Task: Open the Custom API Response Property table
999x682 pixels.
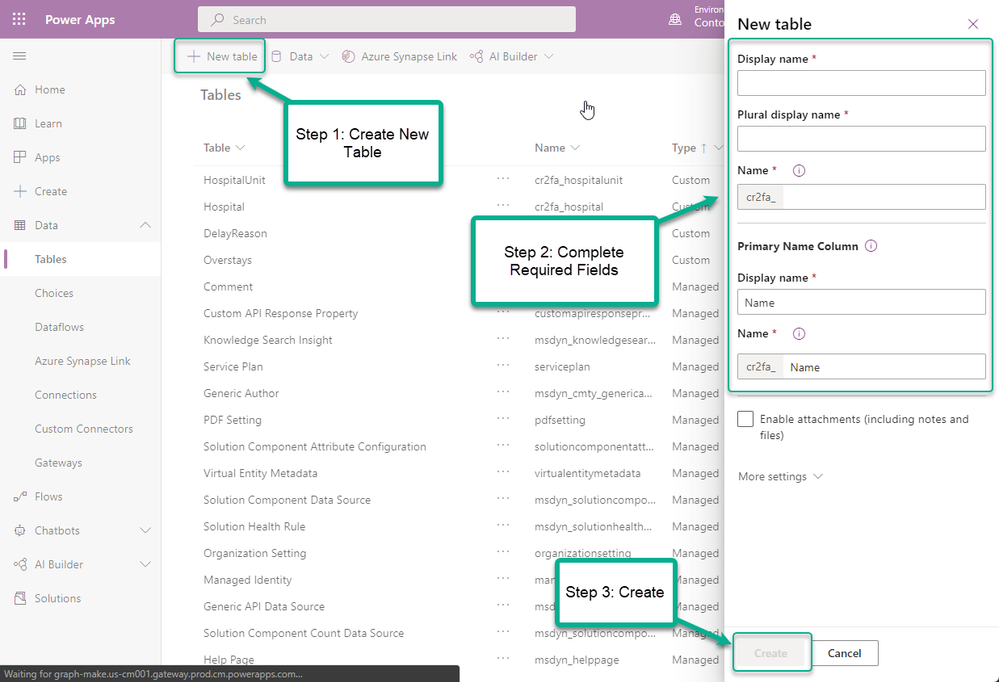Action: click(280, 314)
